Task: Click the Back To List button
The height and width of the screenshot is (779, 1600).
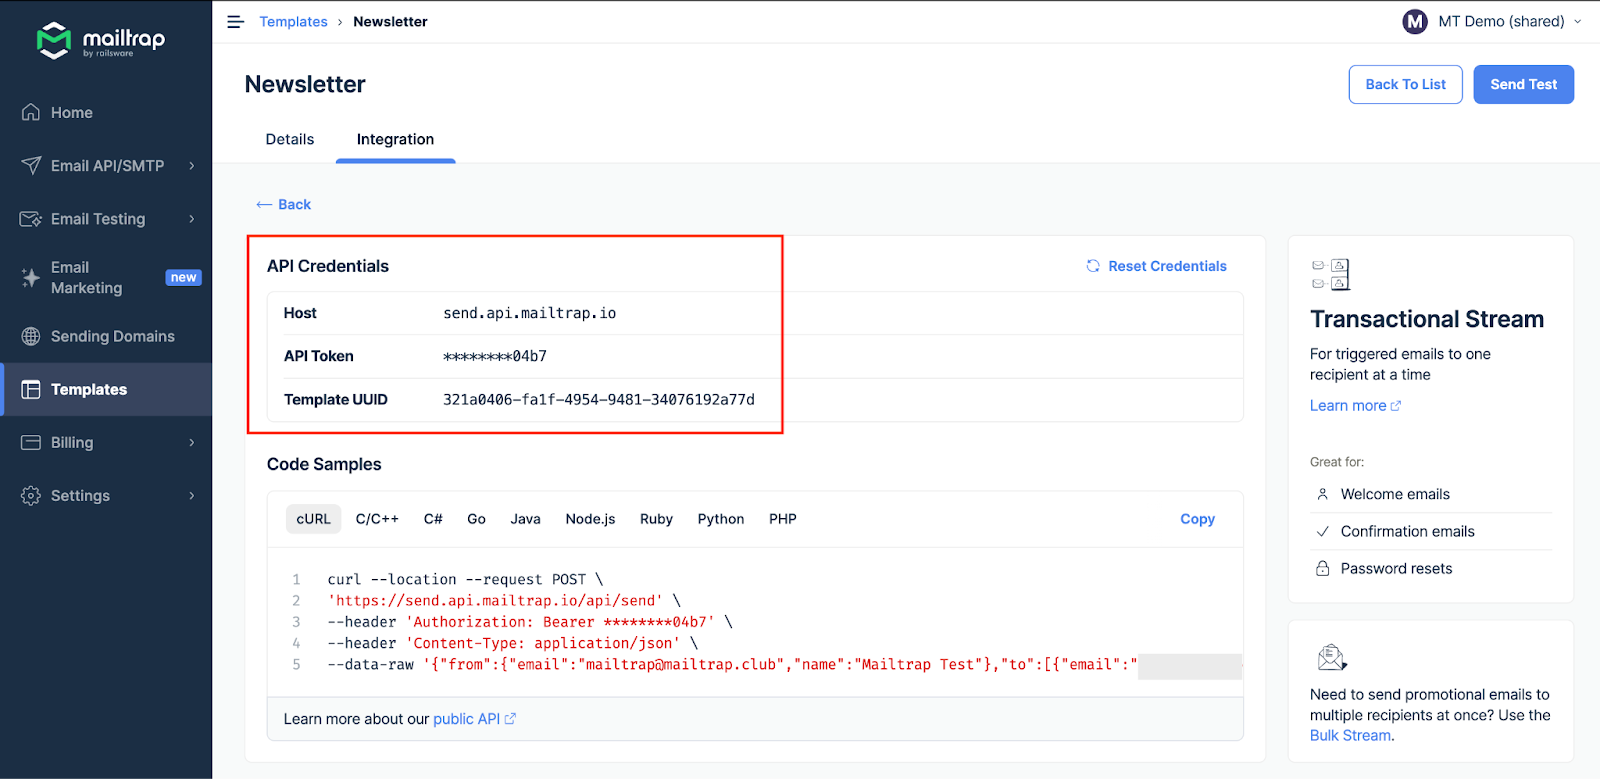Action: pos(1405,84)
